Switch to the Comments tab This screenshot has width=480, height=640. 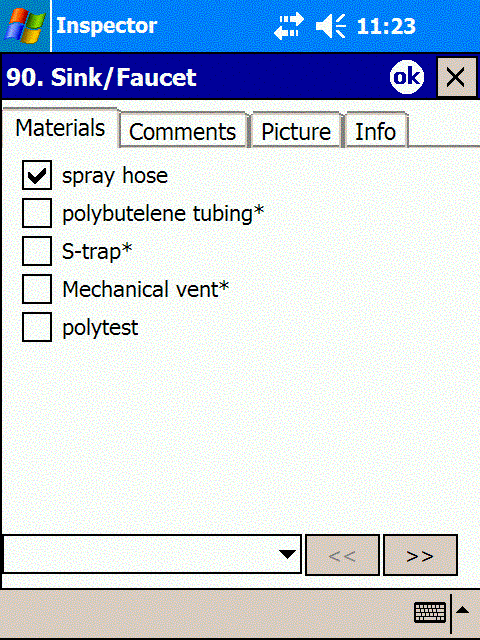coord(182,131)
